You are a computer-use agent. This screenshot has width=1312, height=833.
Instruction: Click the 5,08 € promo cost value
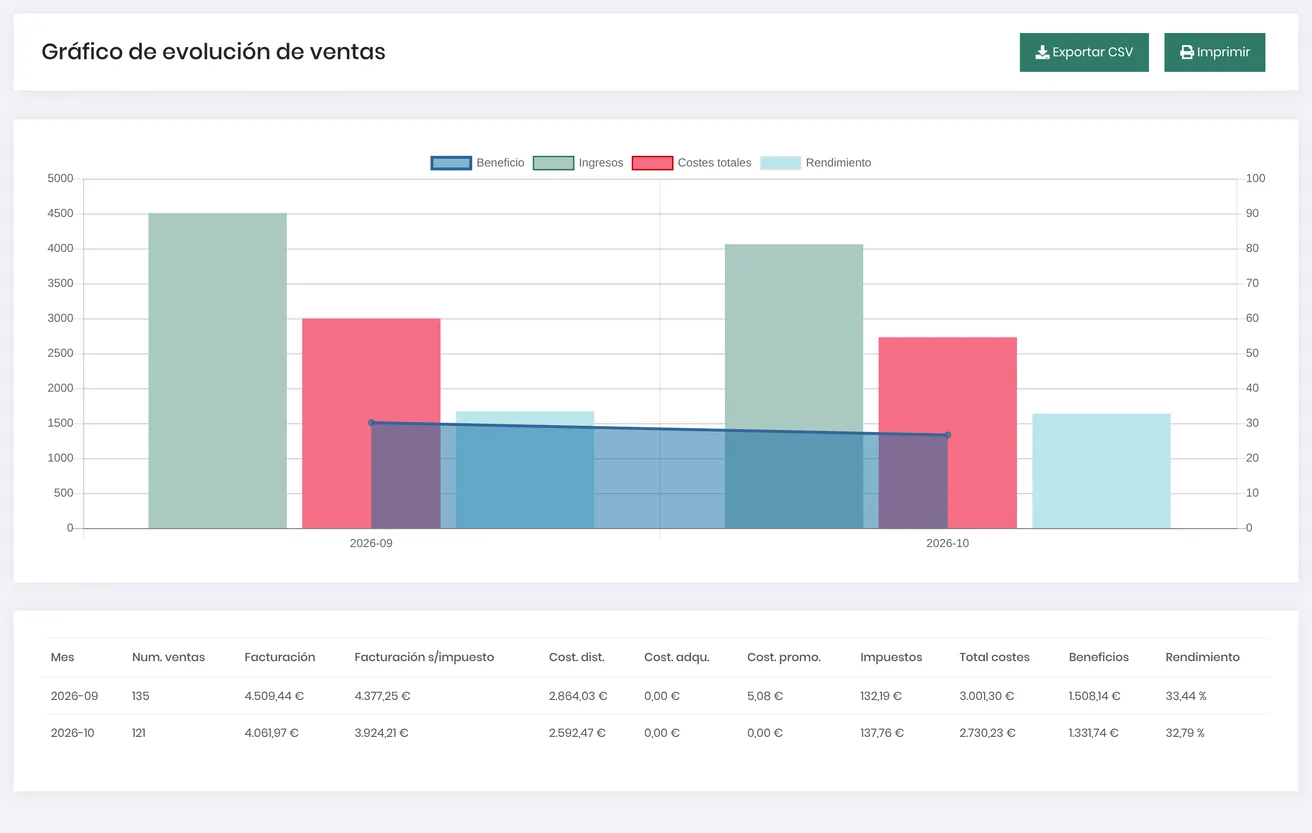tap(765, 696)
